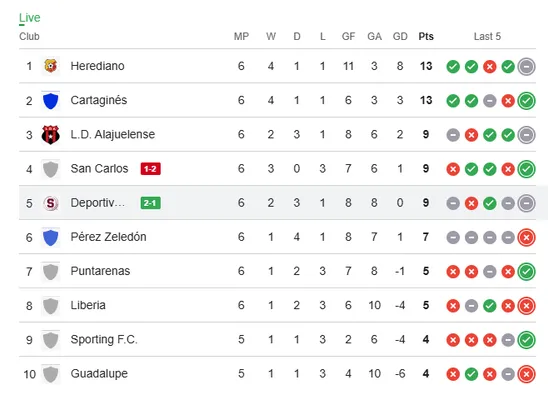Select Sporting F.C.'s latest win result icon

(x=526, y=340)
